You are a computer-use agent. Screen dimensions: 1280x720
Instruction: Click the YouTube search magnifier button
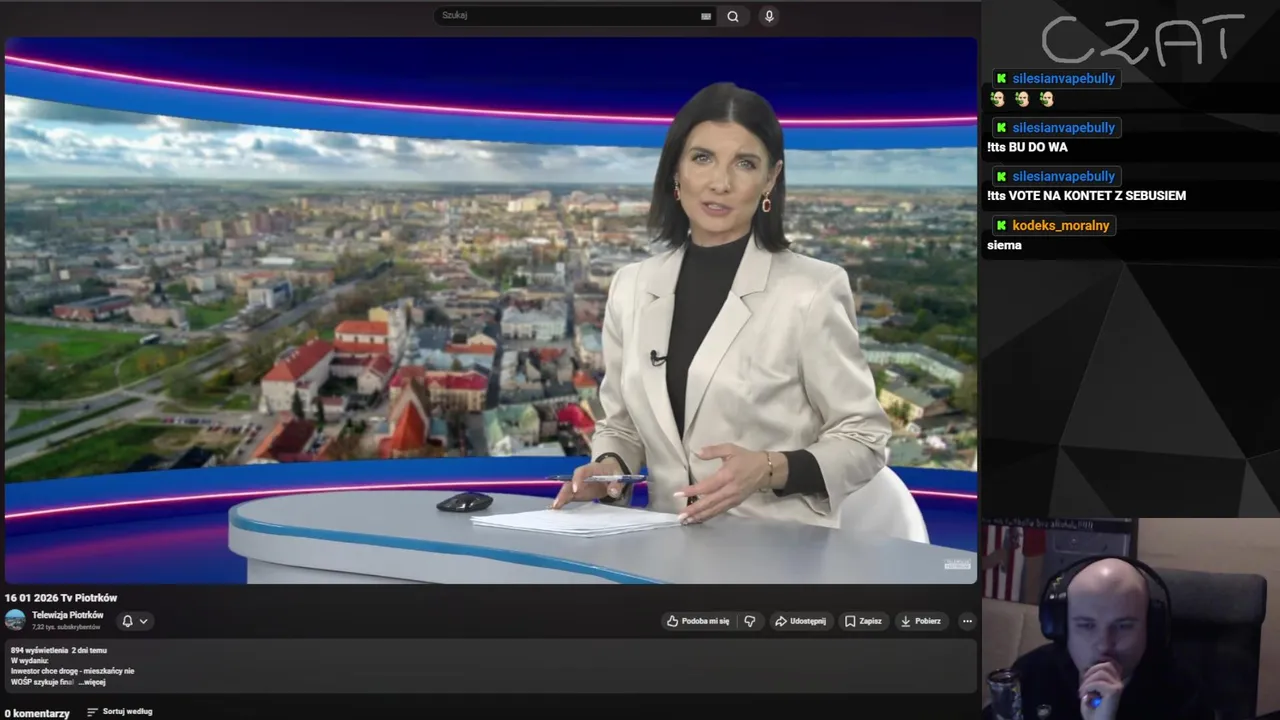733,16
